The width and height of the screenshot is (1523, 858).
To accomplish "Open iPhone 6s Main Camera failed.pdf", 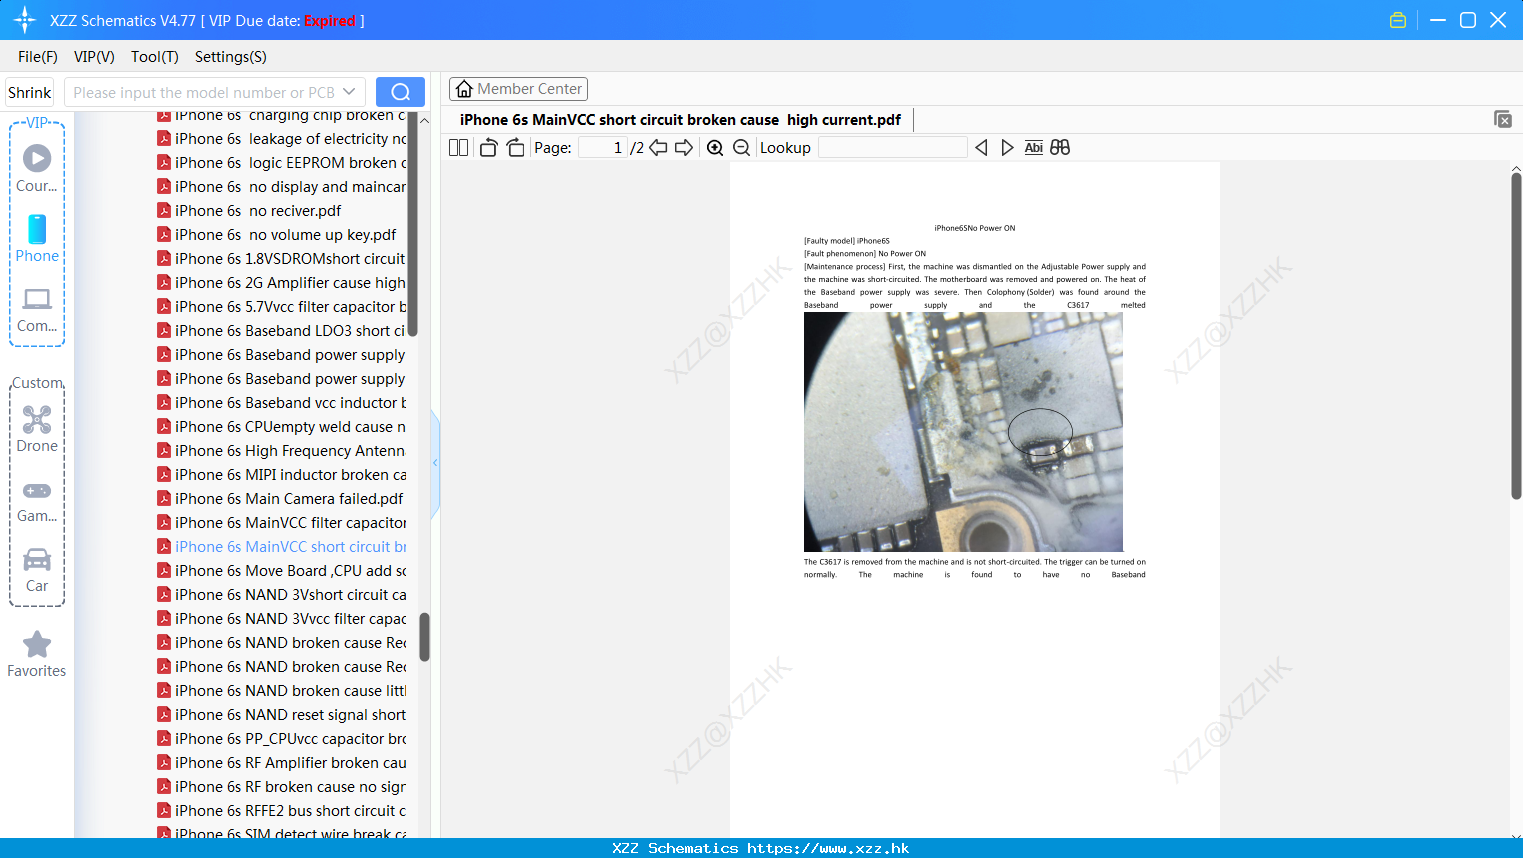I will (x=281, y=499).
